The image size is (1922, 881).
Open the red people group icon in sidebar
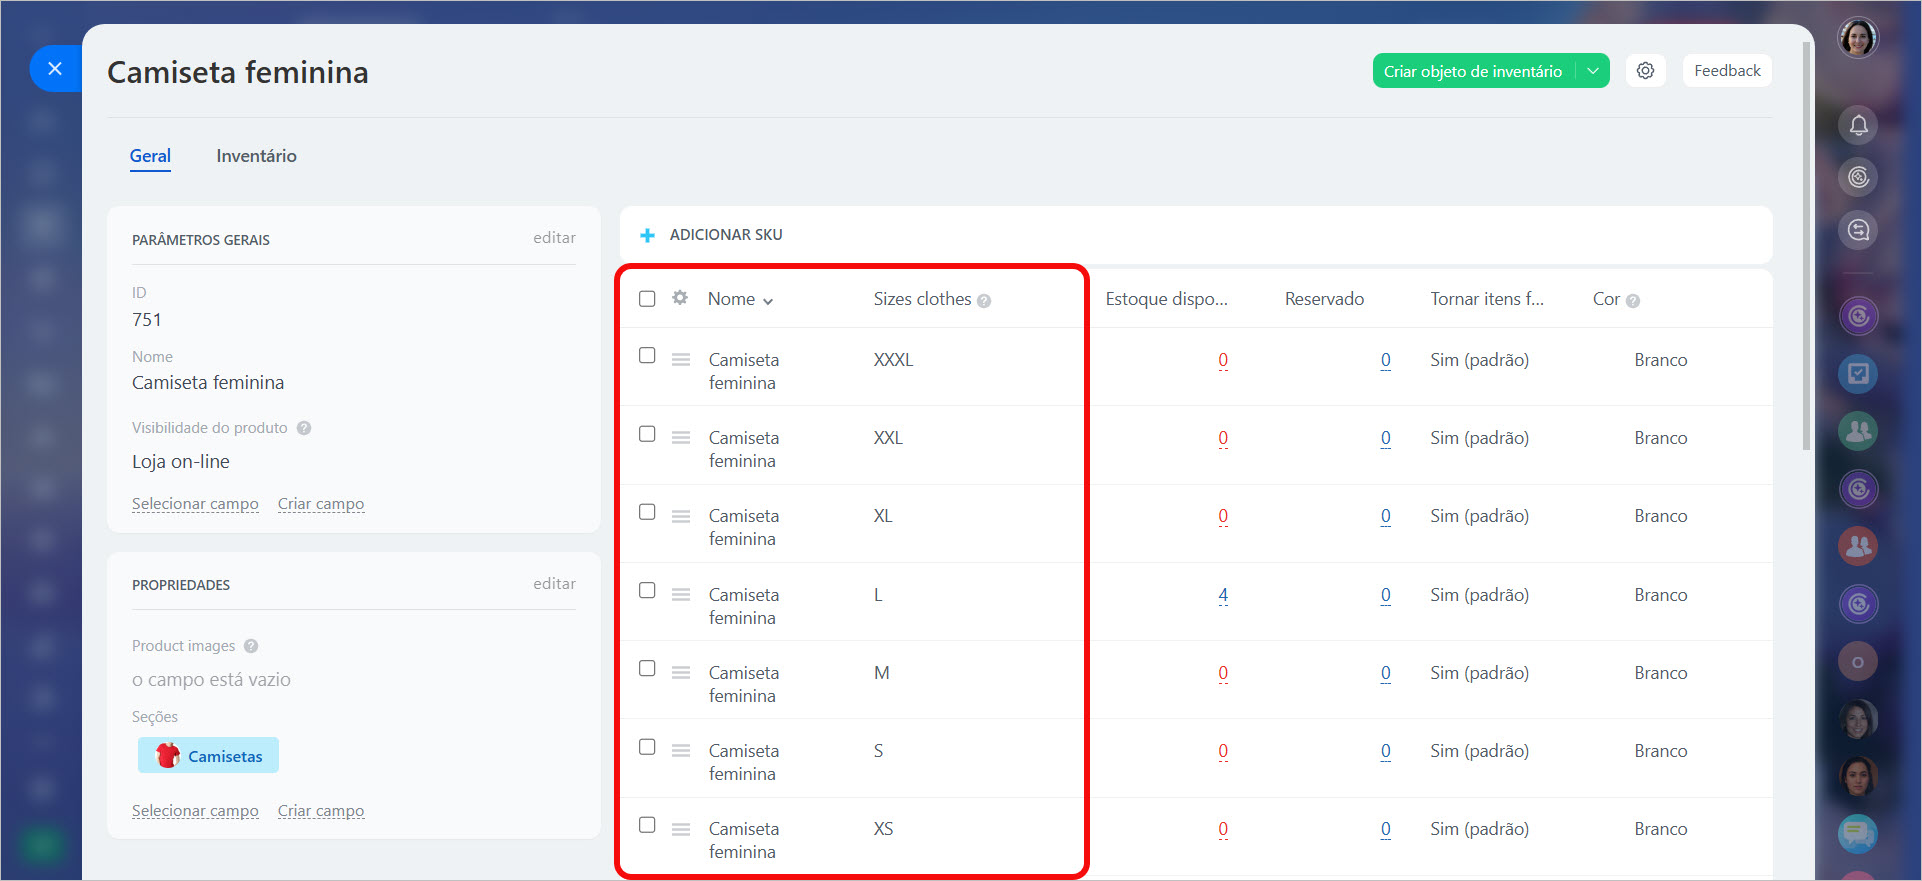point(1858,546)
